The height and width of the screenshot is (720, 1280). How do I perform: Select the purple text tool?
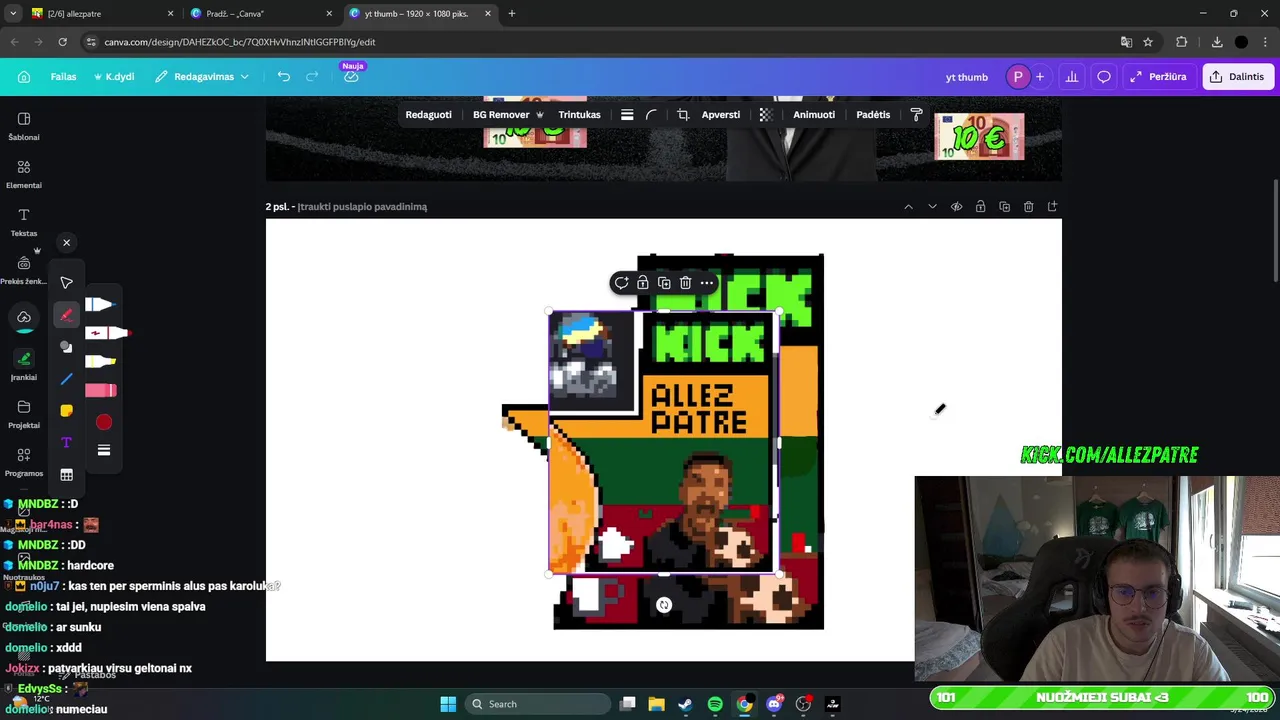(x=67, y=443)
